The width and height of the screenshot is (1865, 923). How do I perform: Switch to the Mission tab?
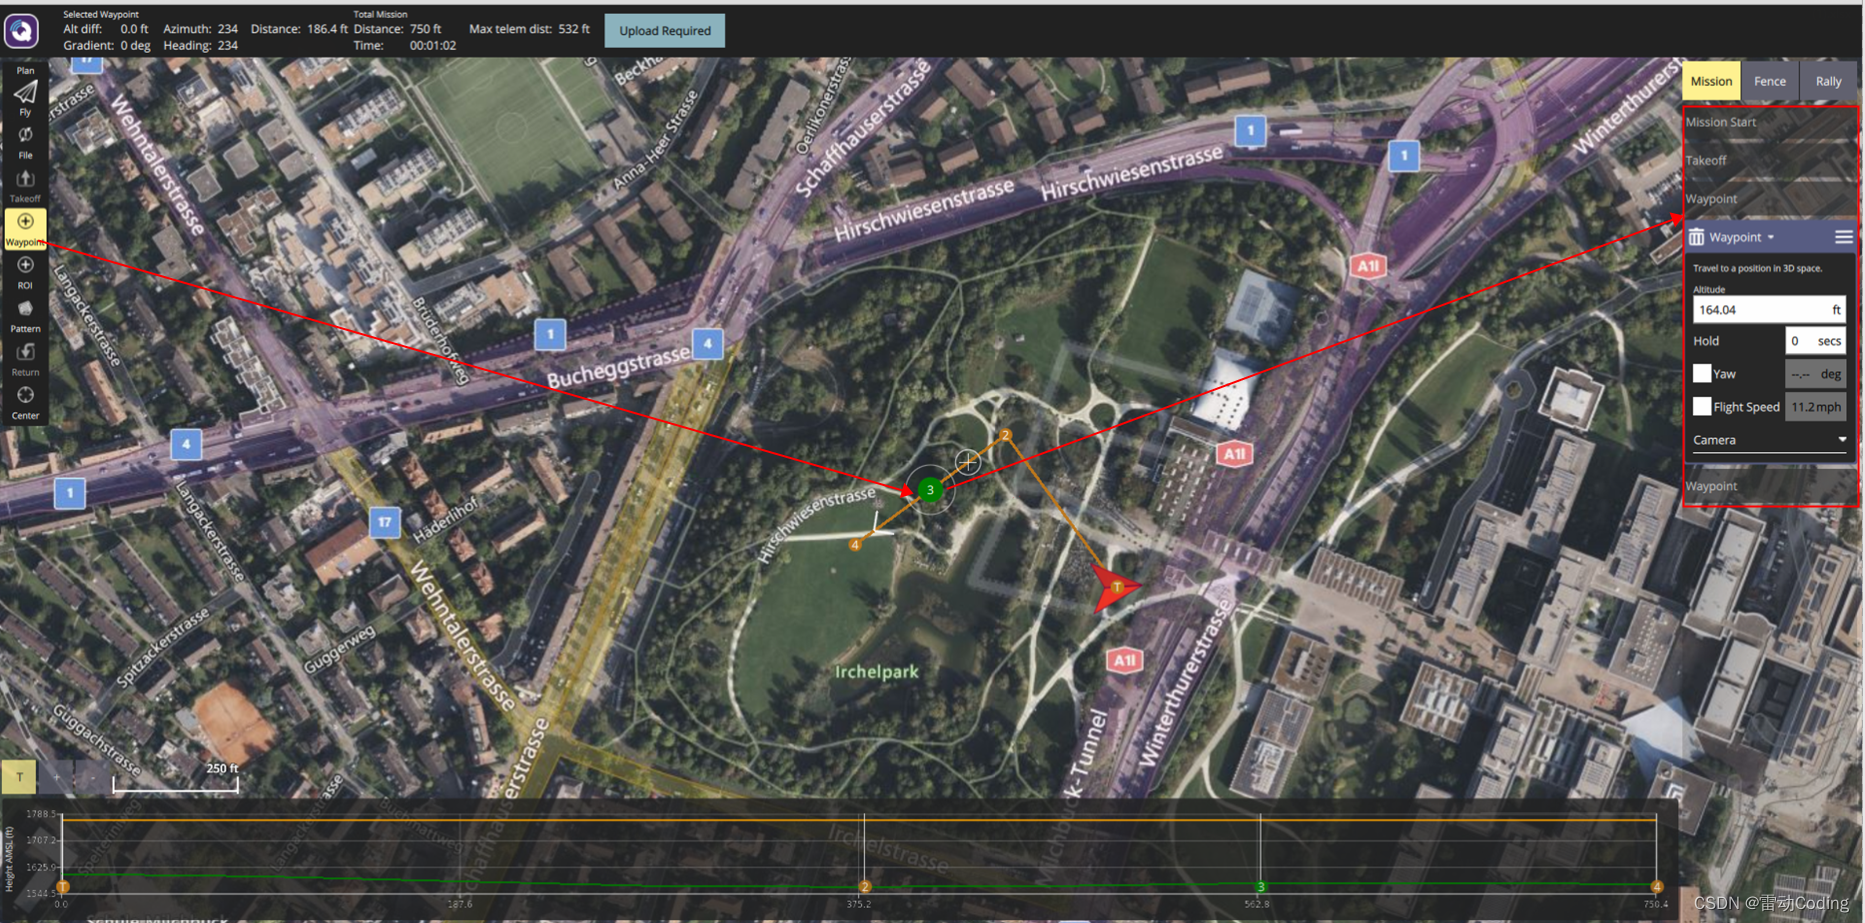click(x=1711, y=81)
